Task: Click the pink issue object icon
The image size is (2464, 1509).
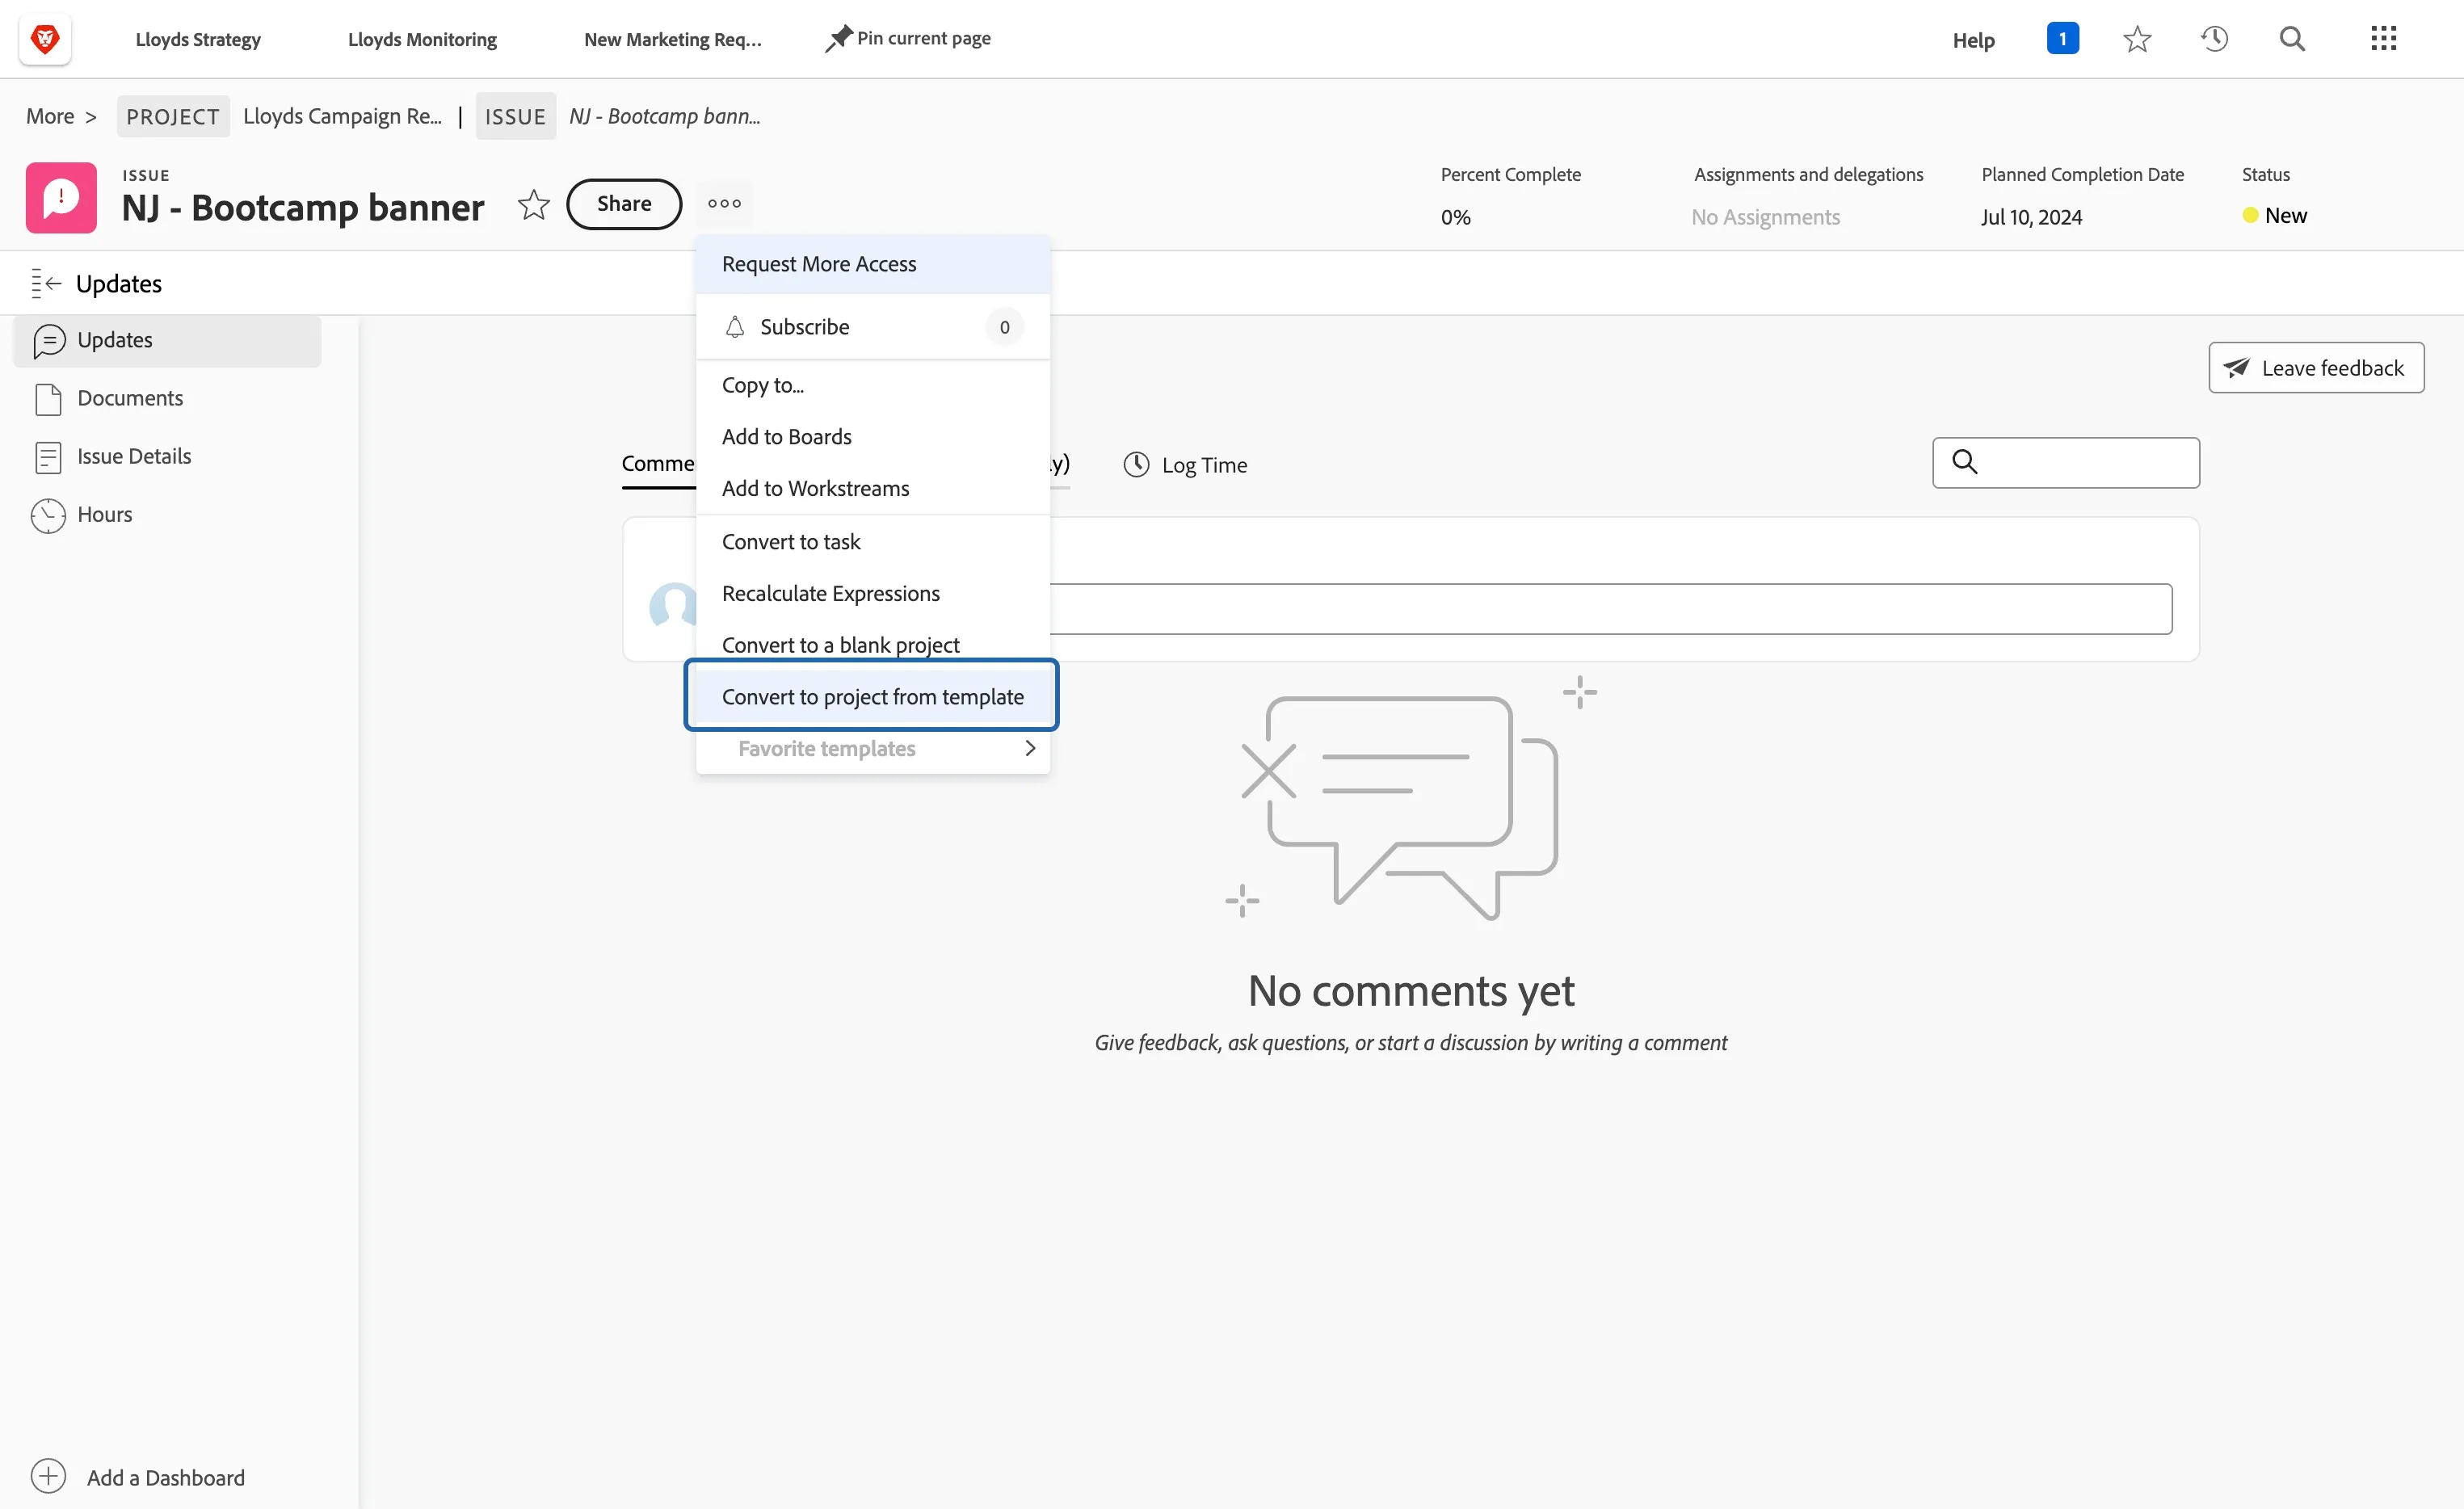Action: click(x=61, y=198)
